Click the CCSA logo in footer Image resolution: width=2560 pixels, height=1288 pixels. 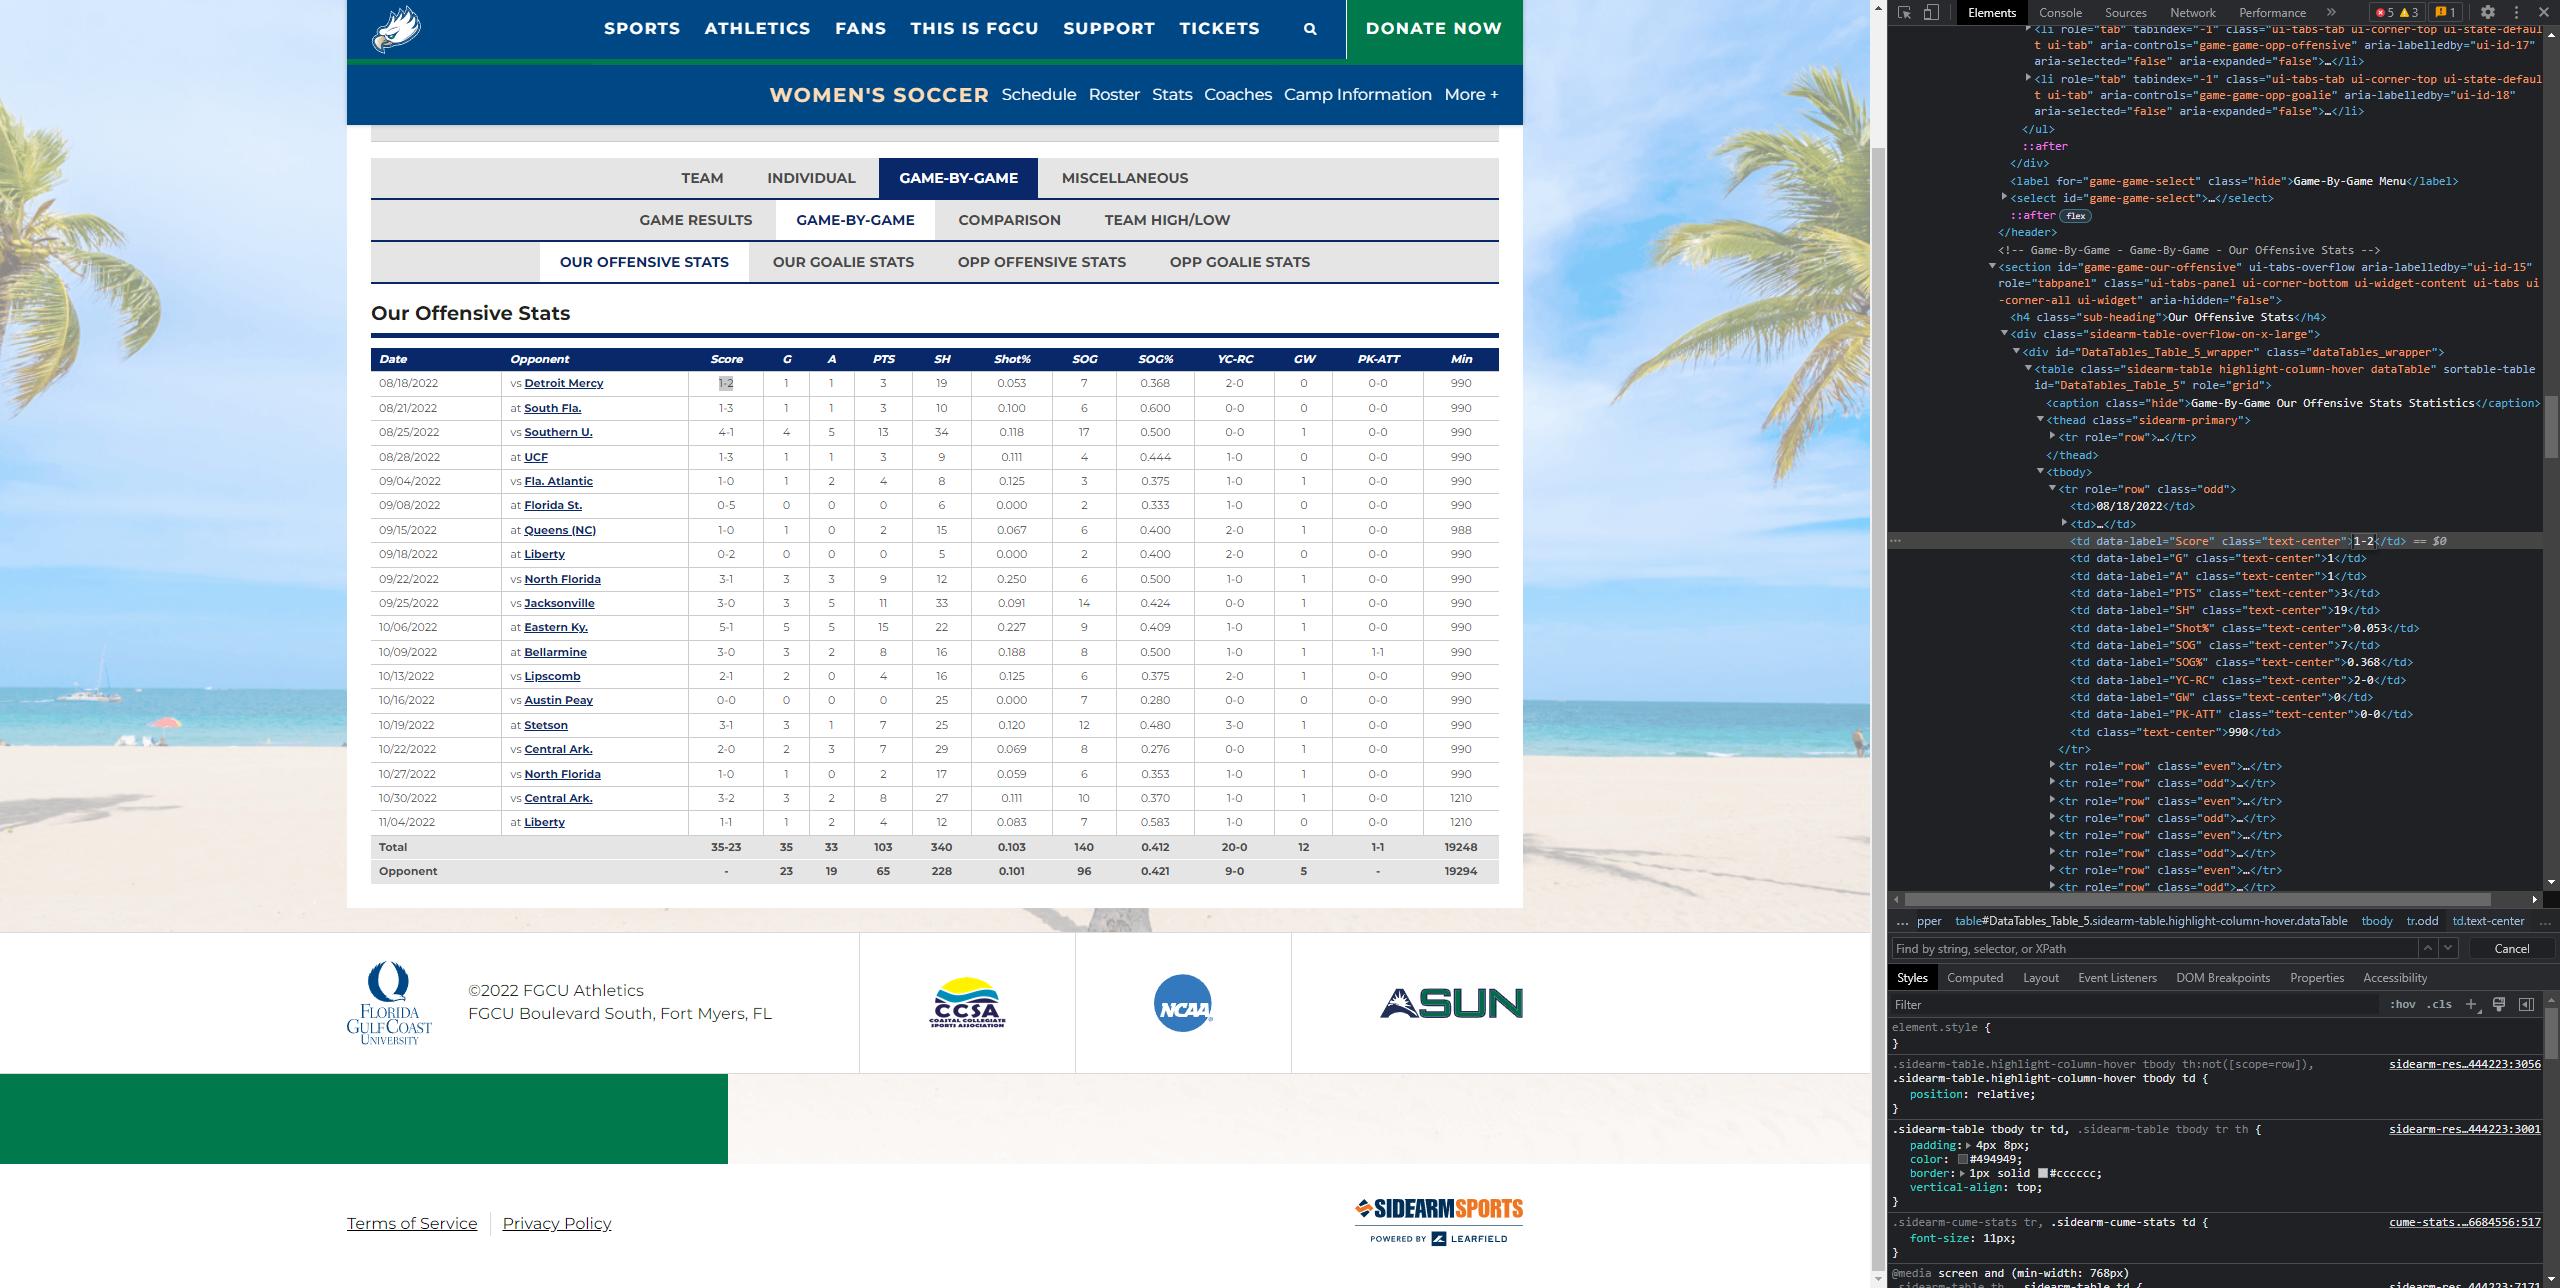pos(967,1003)
